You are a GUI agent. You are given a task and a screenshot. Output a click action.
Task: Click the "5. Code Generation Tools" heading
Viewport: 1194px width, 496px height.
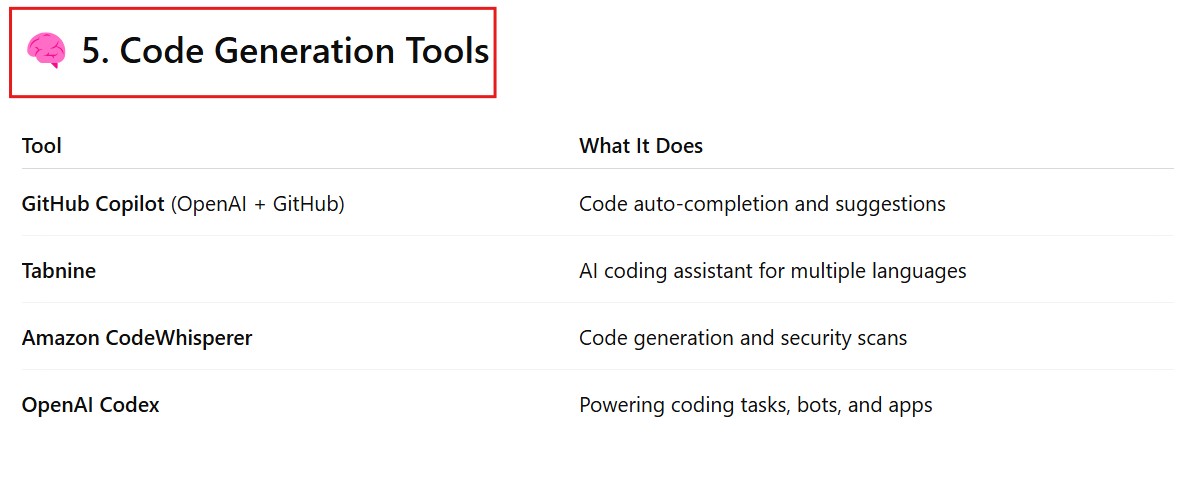[285, 51]
